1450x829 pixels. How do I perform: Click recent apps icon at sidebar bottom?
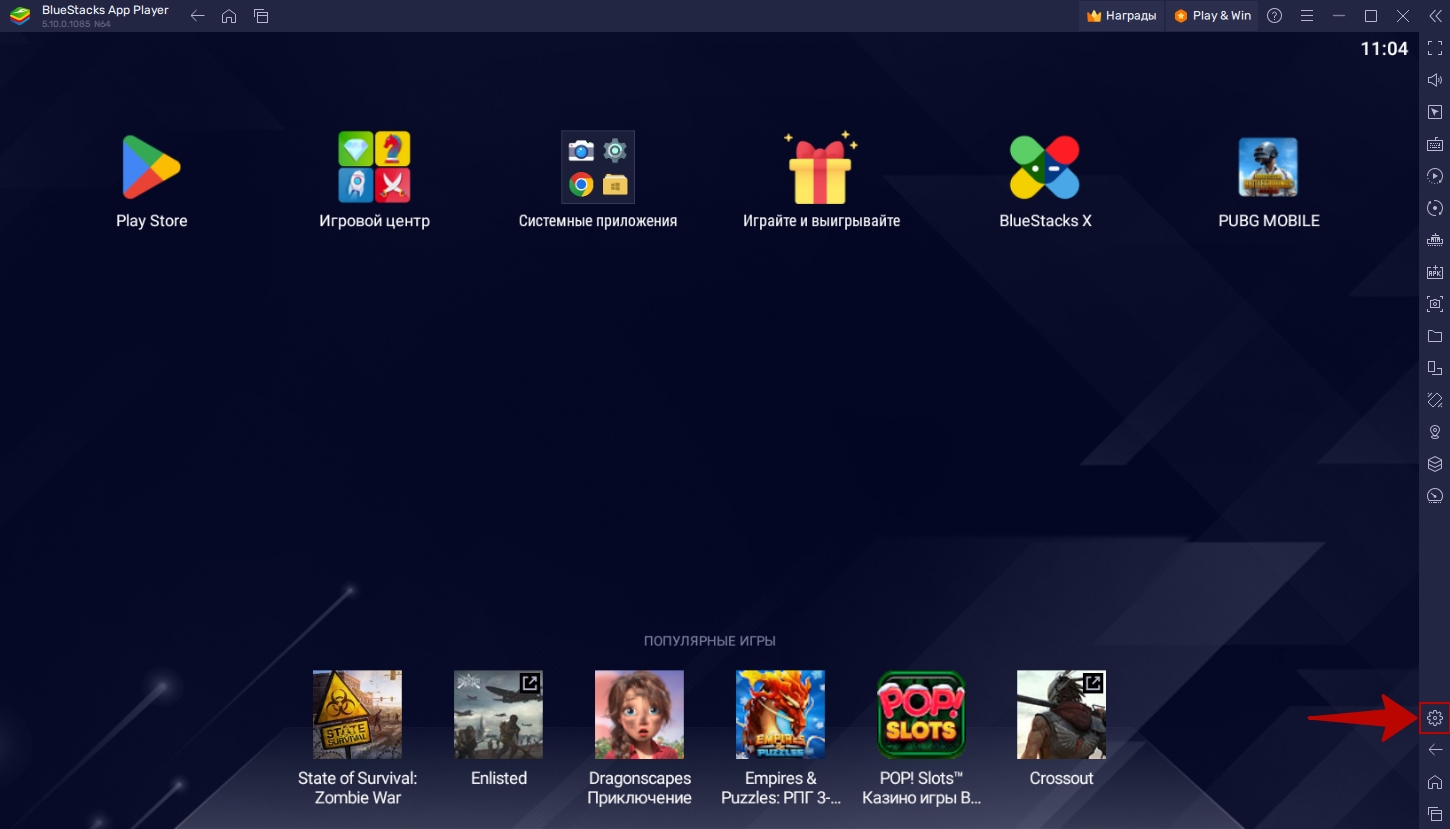point(1435,813)
